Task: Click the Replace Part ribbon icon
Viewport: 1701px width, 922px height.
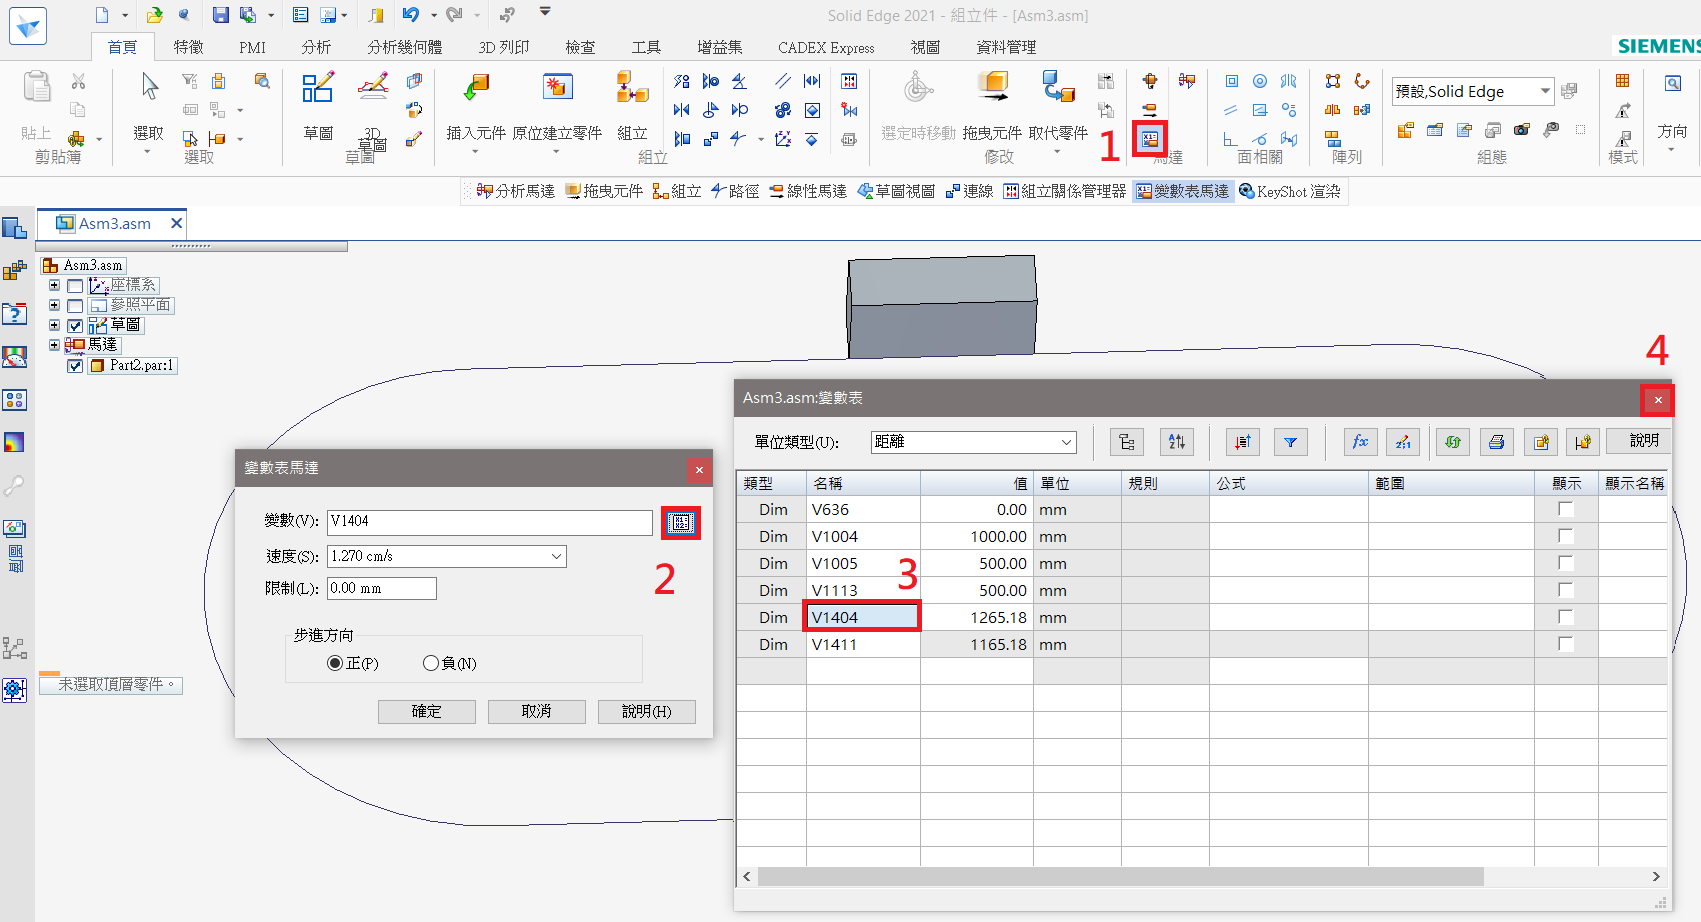Action: tap(1058, 88)
